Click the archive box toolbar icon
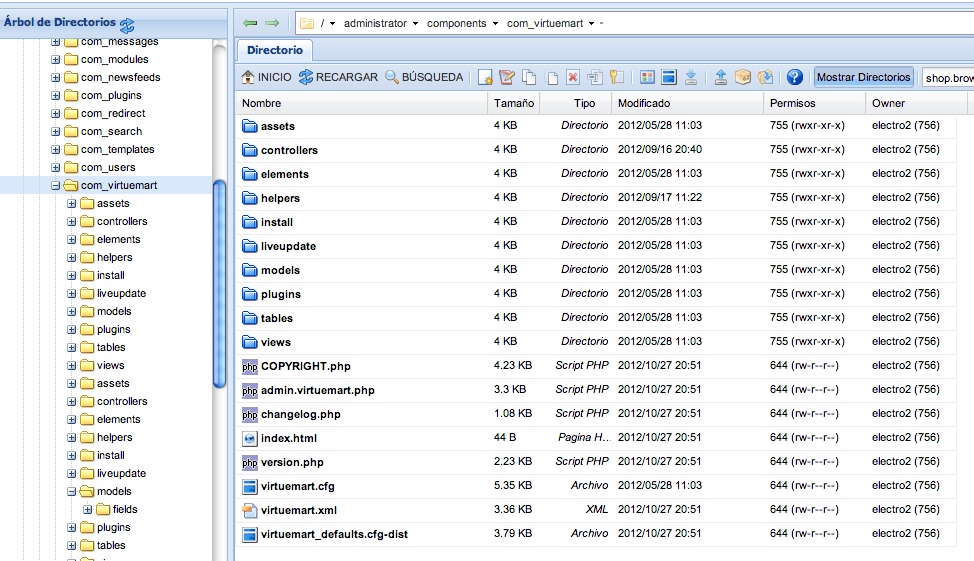 point(742,77)
